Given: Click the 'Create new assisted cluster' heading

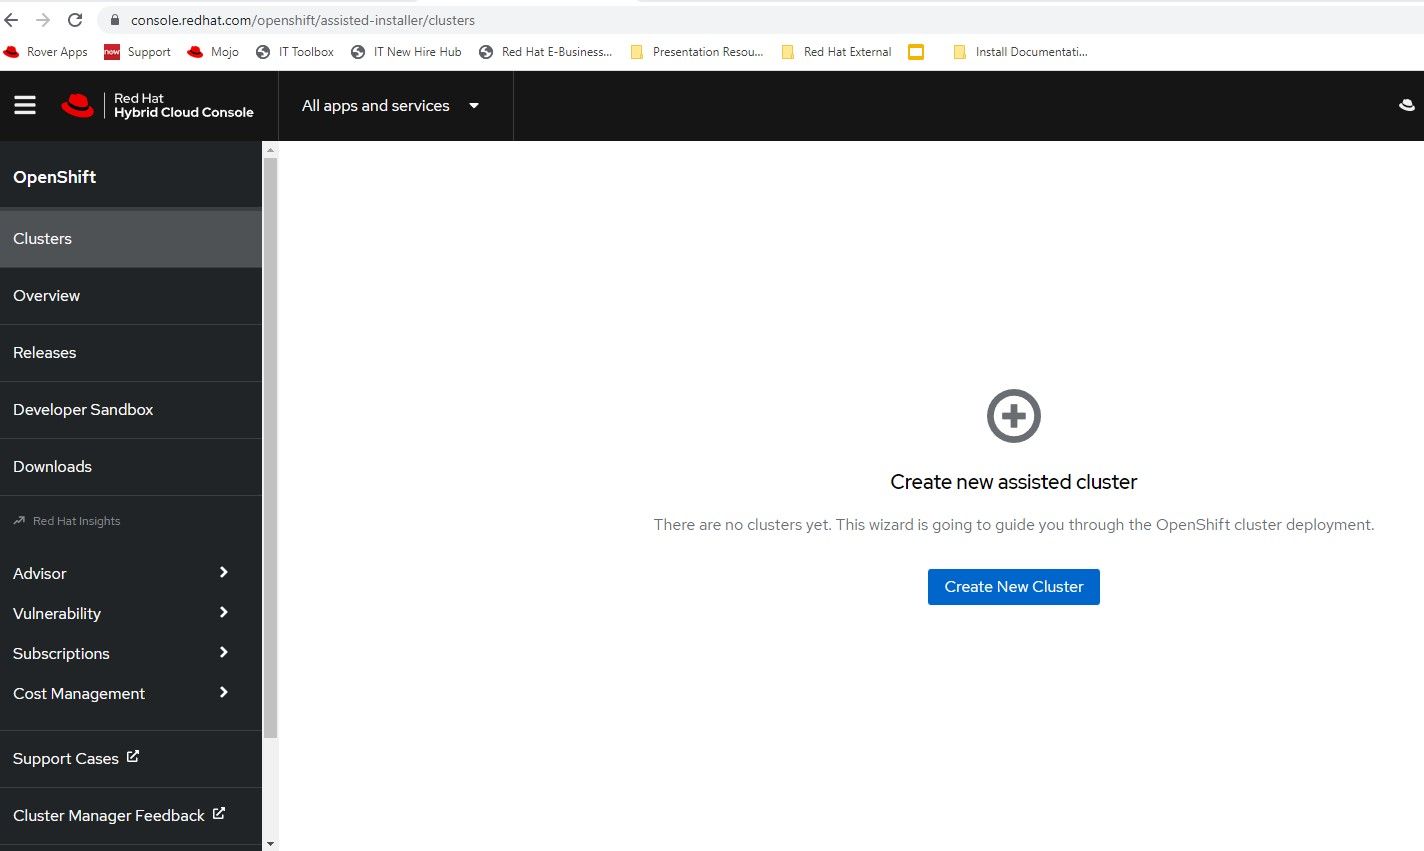Looking at the screenshot, I should (1014, 482).
